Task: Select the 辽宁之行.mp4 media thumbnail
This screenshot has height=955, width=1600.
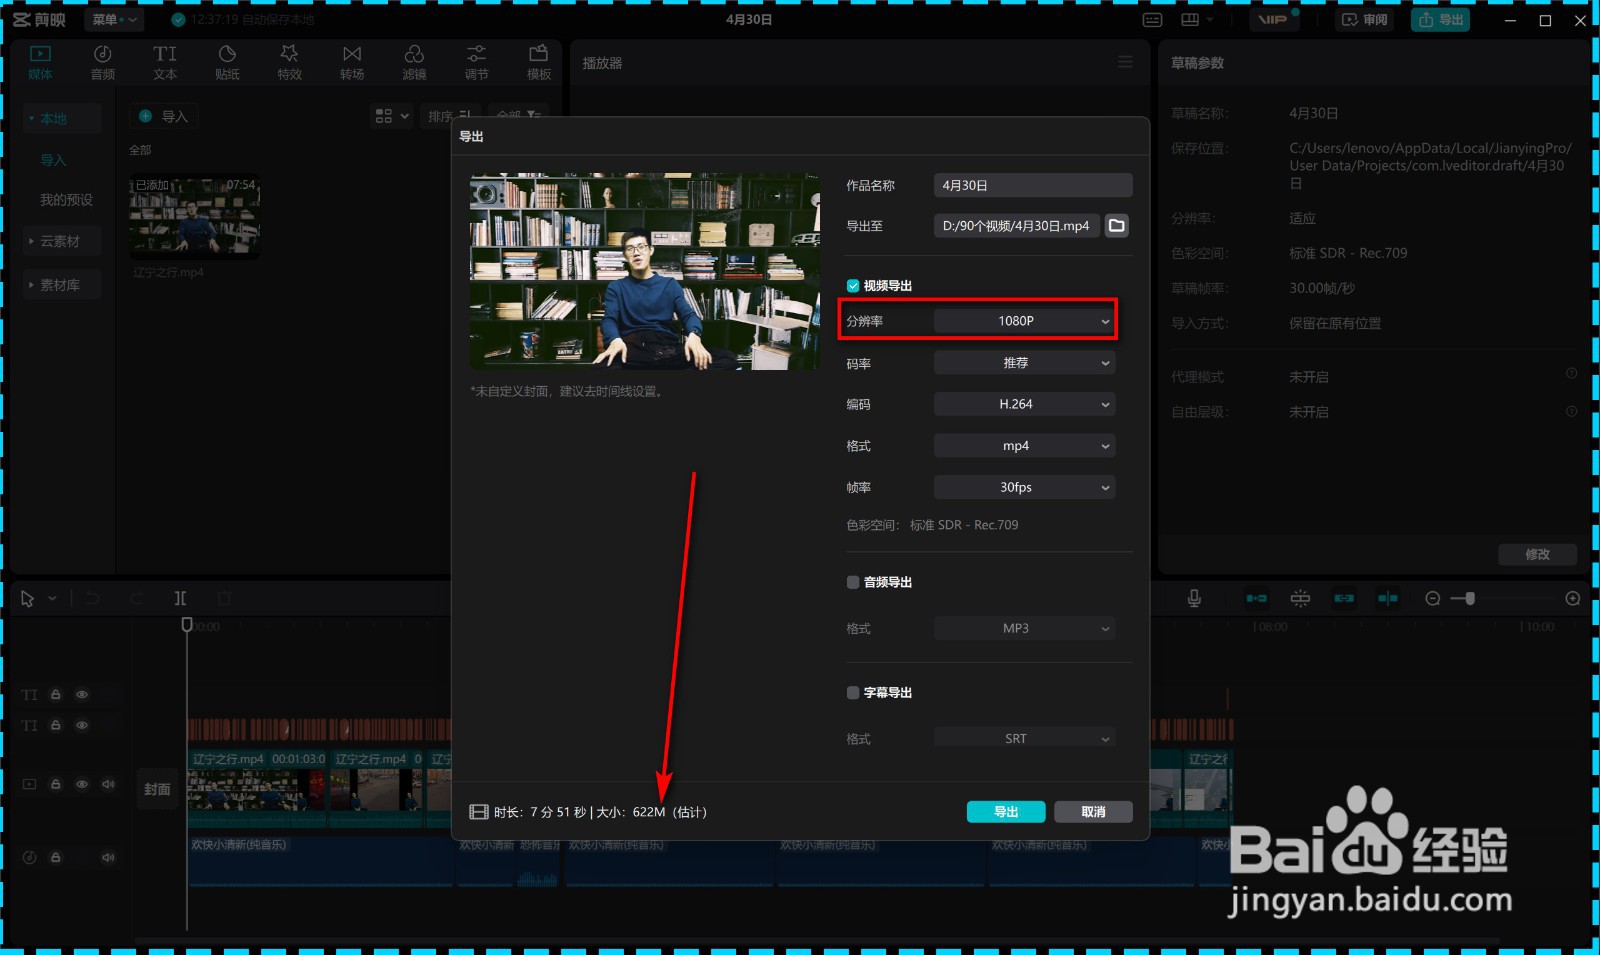Action: 195,218
